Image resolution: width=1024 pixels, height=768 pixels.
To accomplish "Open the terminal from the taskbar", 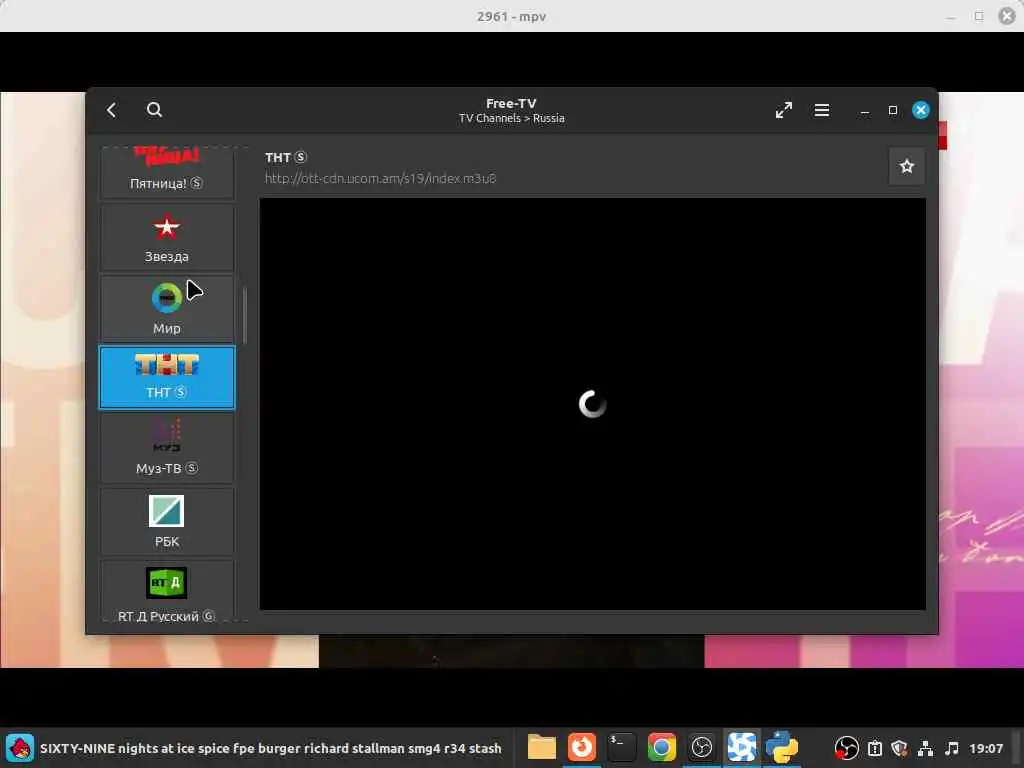I will [x=621, y=747].
